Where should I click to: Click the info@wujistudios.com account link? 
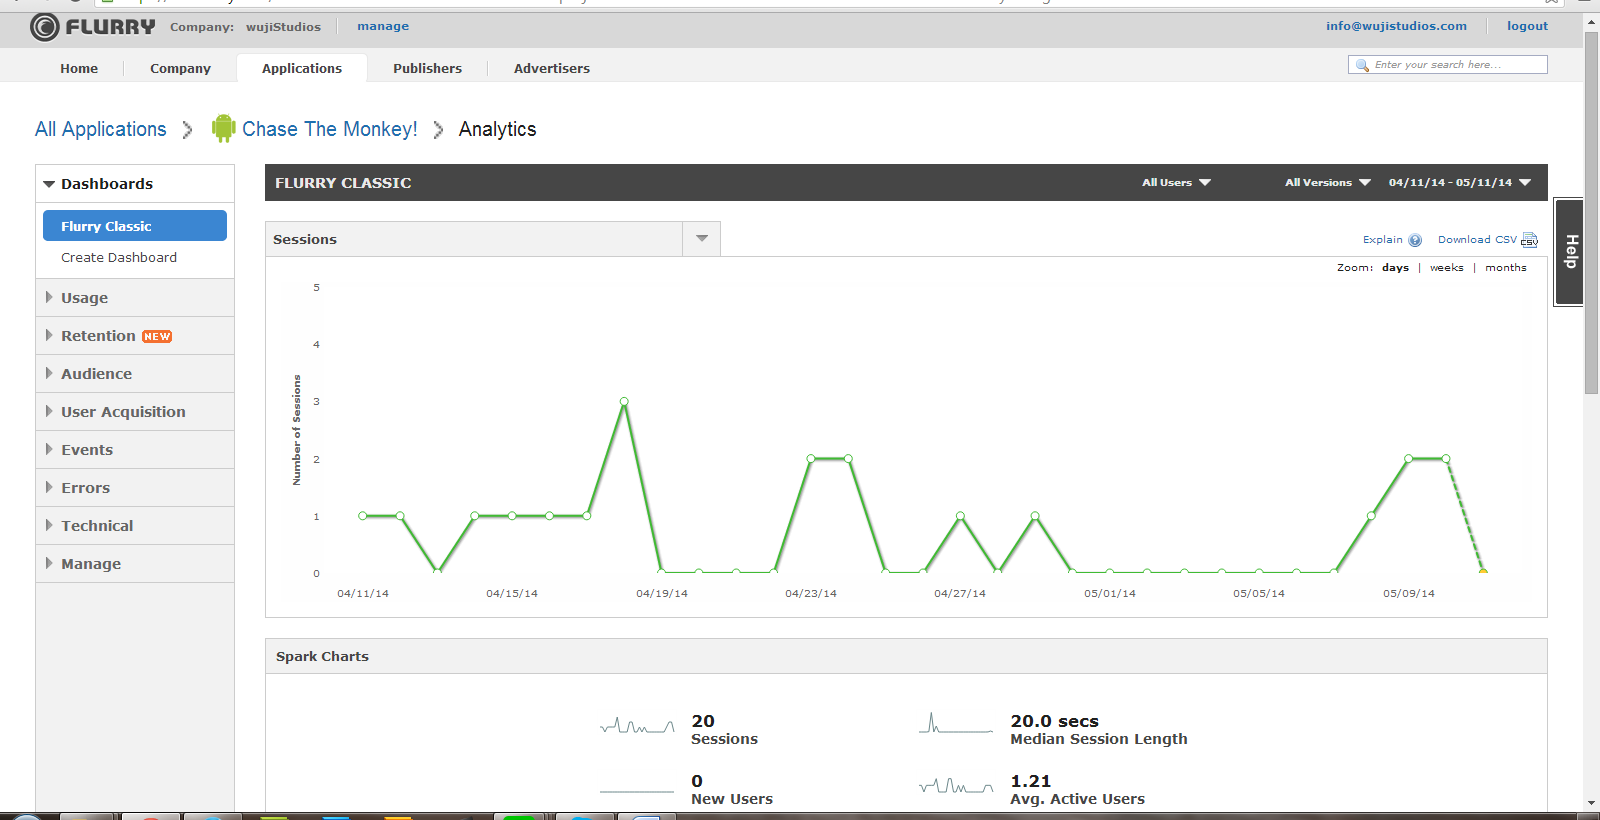pyautogui.click(x=1396, y=26)
